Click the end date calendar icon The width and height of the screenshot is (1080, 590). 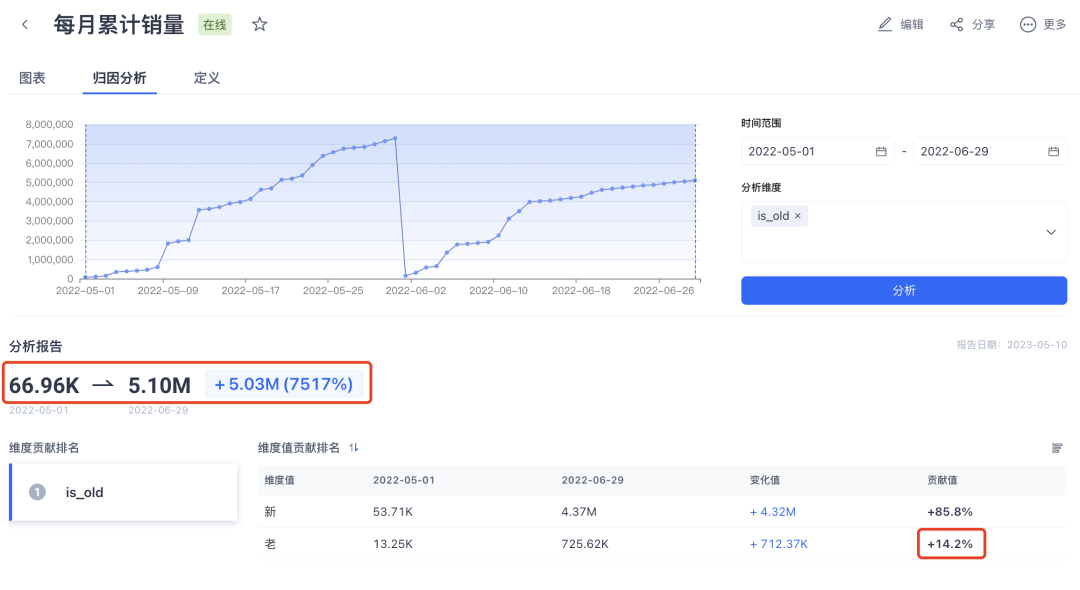point(1053,152)
